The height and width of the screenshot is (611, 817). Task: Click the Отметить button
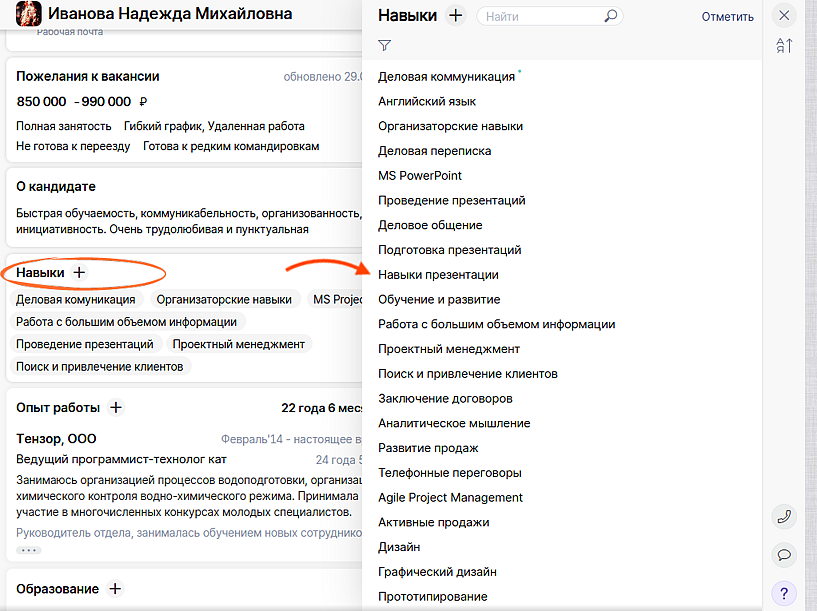pos(727,17)
